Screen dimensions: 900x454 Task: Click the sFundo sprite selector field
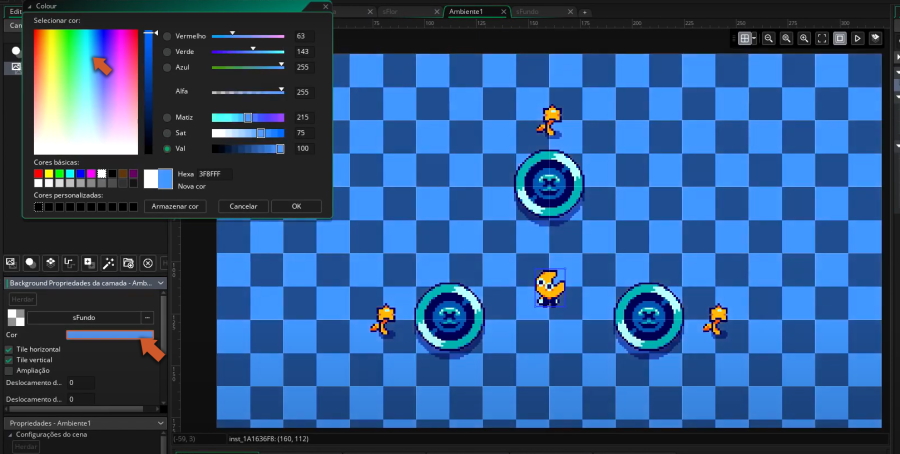(x=84, y=317)
